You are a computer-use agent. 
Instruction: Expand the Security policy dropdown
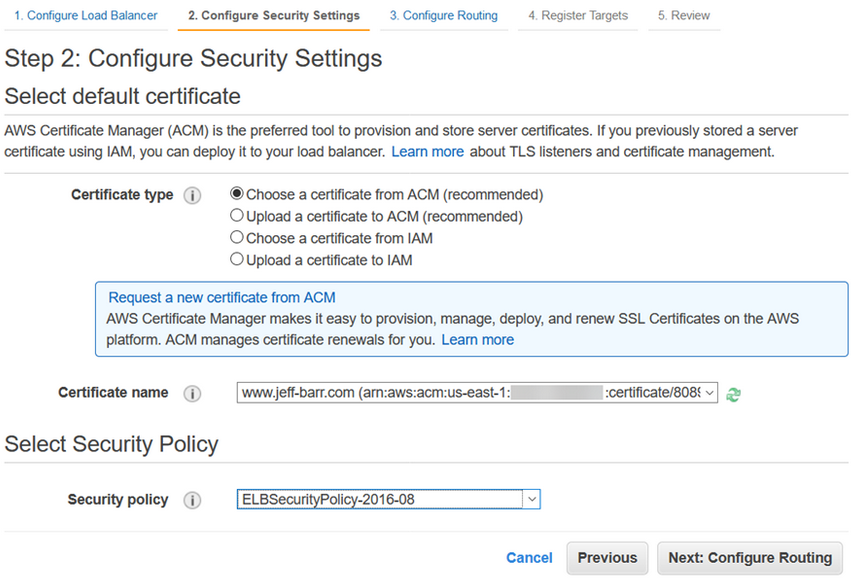point(388,499)
